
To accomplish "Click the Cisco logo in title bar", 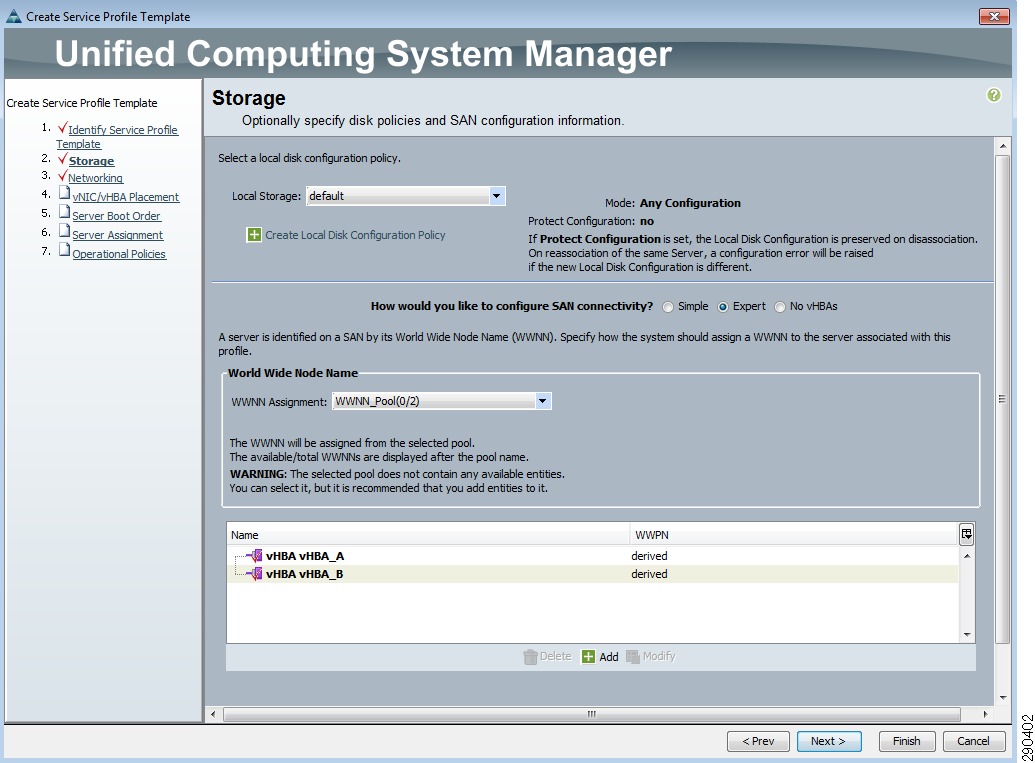I will coord(13,16).
